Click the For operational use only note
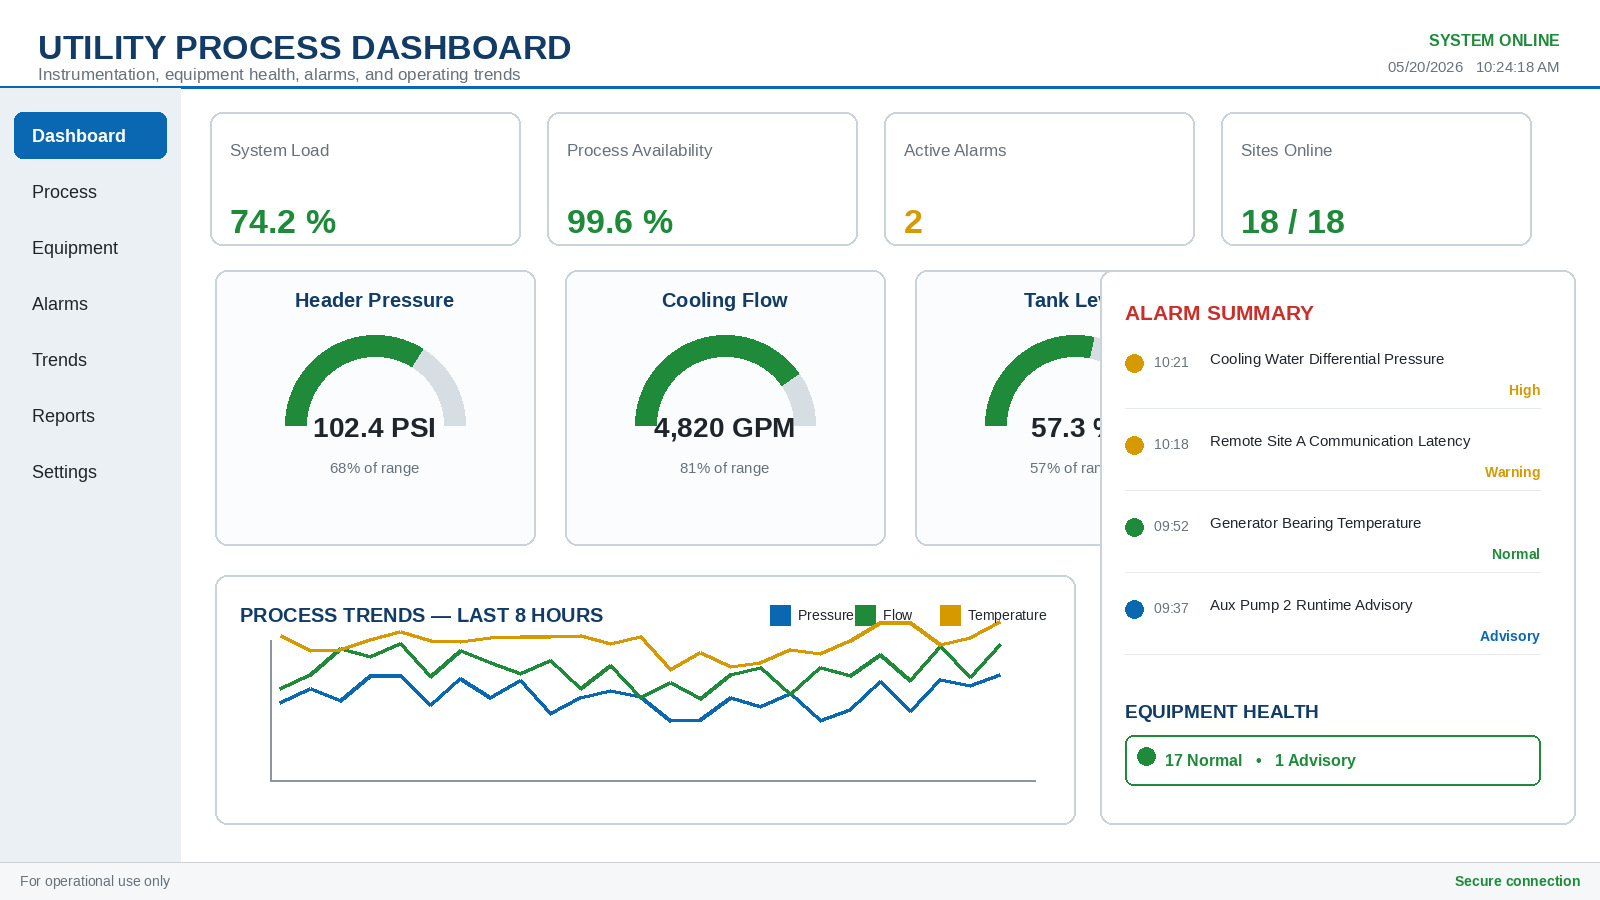1600x900 pixels. point(95,881)
